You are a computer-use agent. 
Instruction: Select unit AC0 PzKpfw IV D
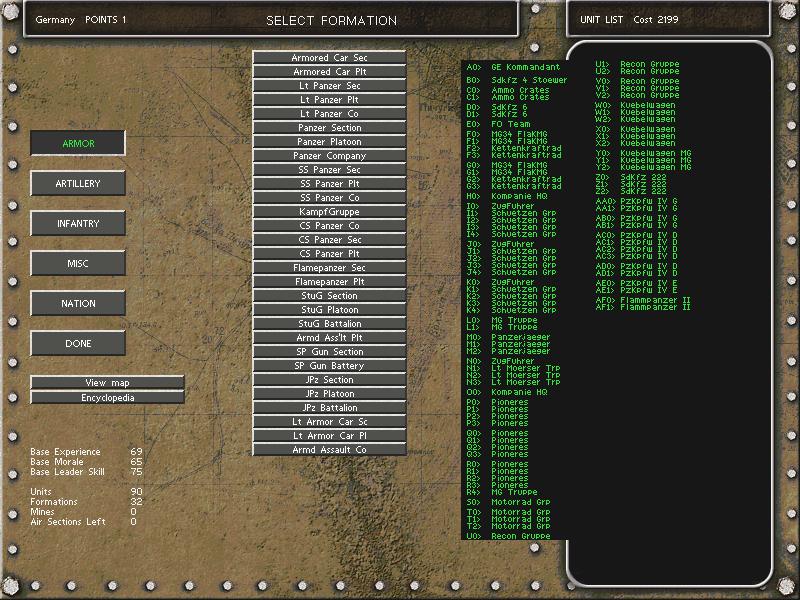pyautogui.click(x=637, y=235)
